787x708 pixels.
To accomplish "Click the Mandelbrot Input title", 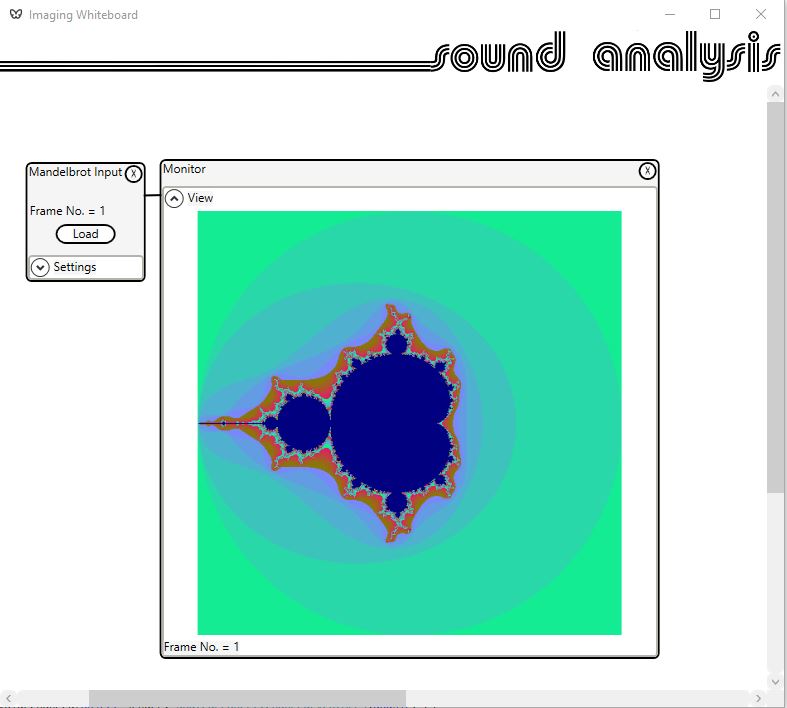I will pos(75,172).
